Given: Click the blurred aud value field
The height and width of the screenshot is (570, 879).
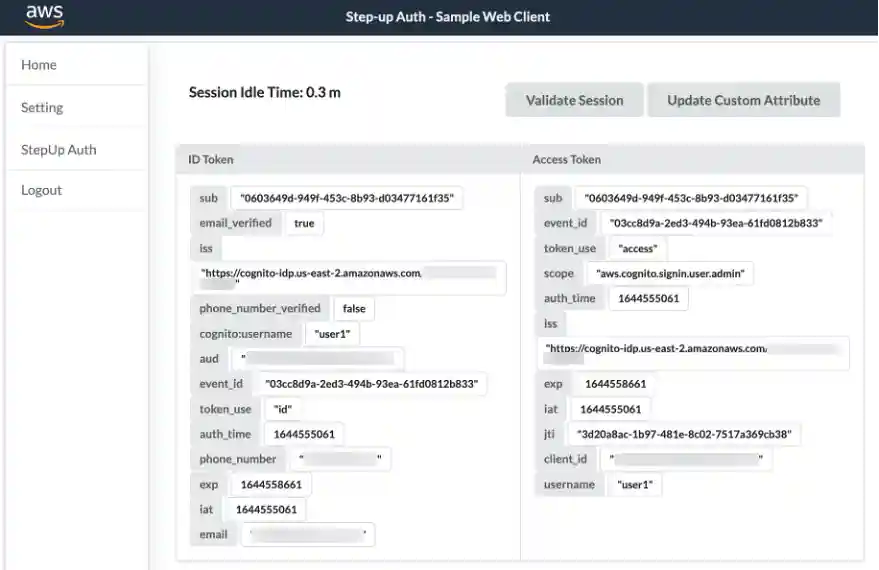Looking at the screenshot, I should coord(318,359).
